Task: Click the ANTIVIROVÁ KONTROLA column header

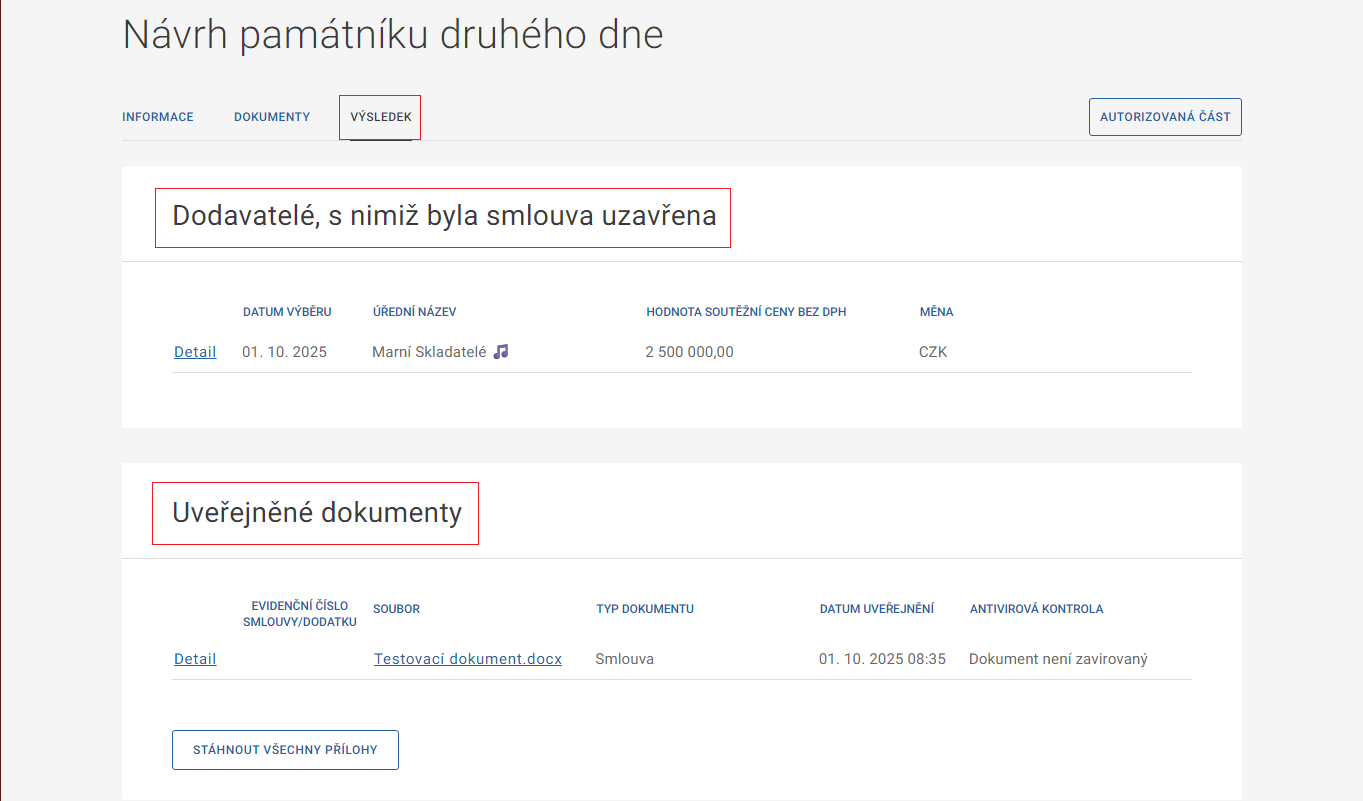Action: tap(1037, 608)
